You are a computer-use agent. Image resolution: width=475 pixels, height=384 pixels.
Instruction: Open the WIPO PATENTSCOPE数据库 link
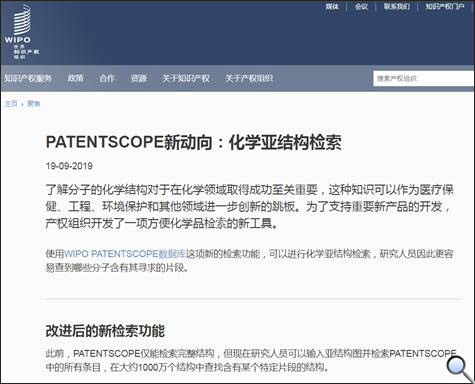tap(125, 254)
